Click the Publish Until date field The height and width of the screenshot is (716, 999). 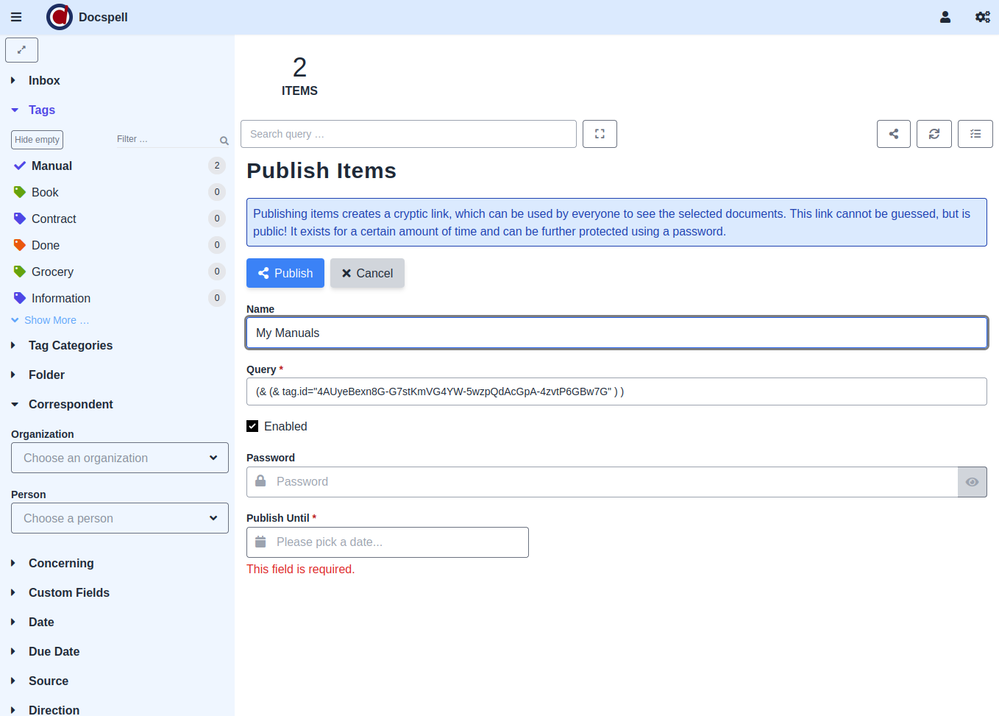coord(387,542)
